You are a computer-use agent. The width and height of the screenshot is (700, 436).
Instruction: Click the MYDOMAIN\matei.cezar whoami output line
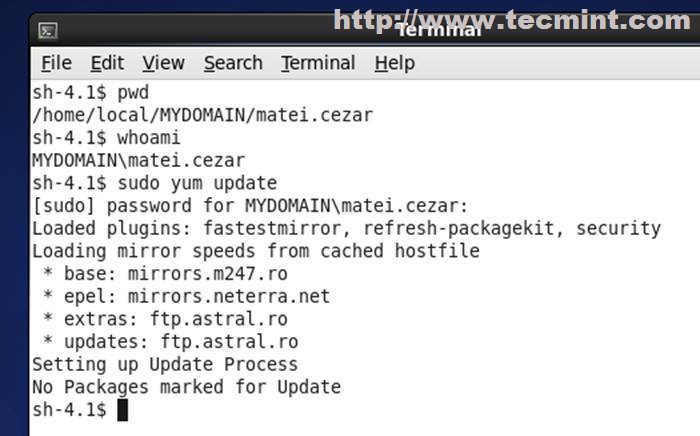138,160
